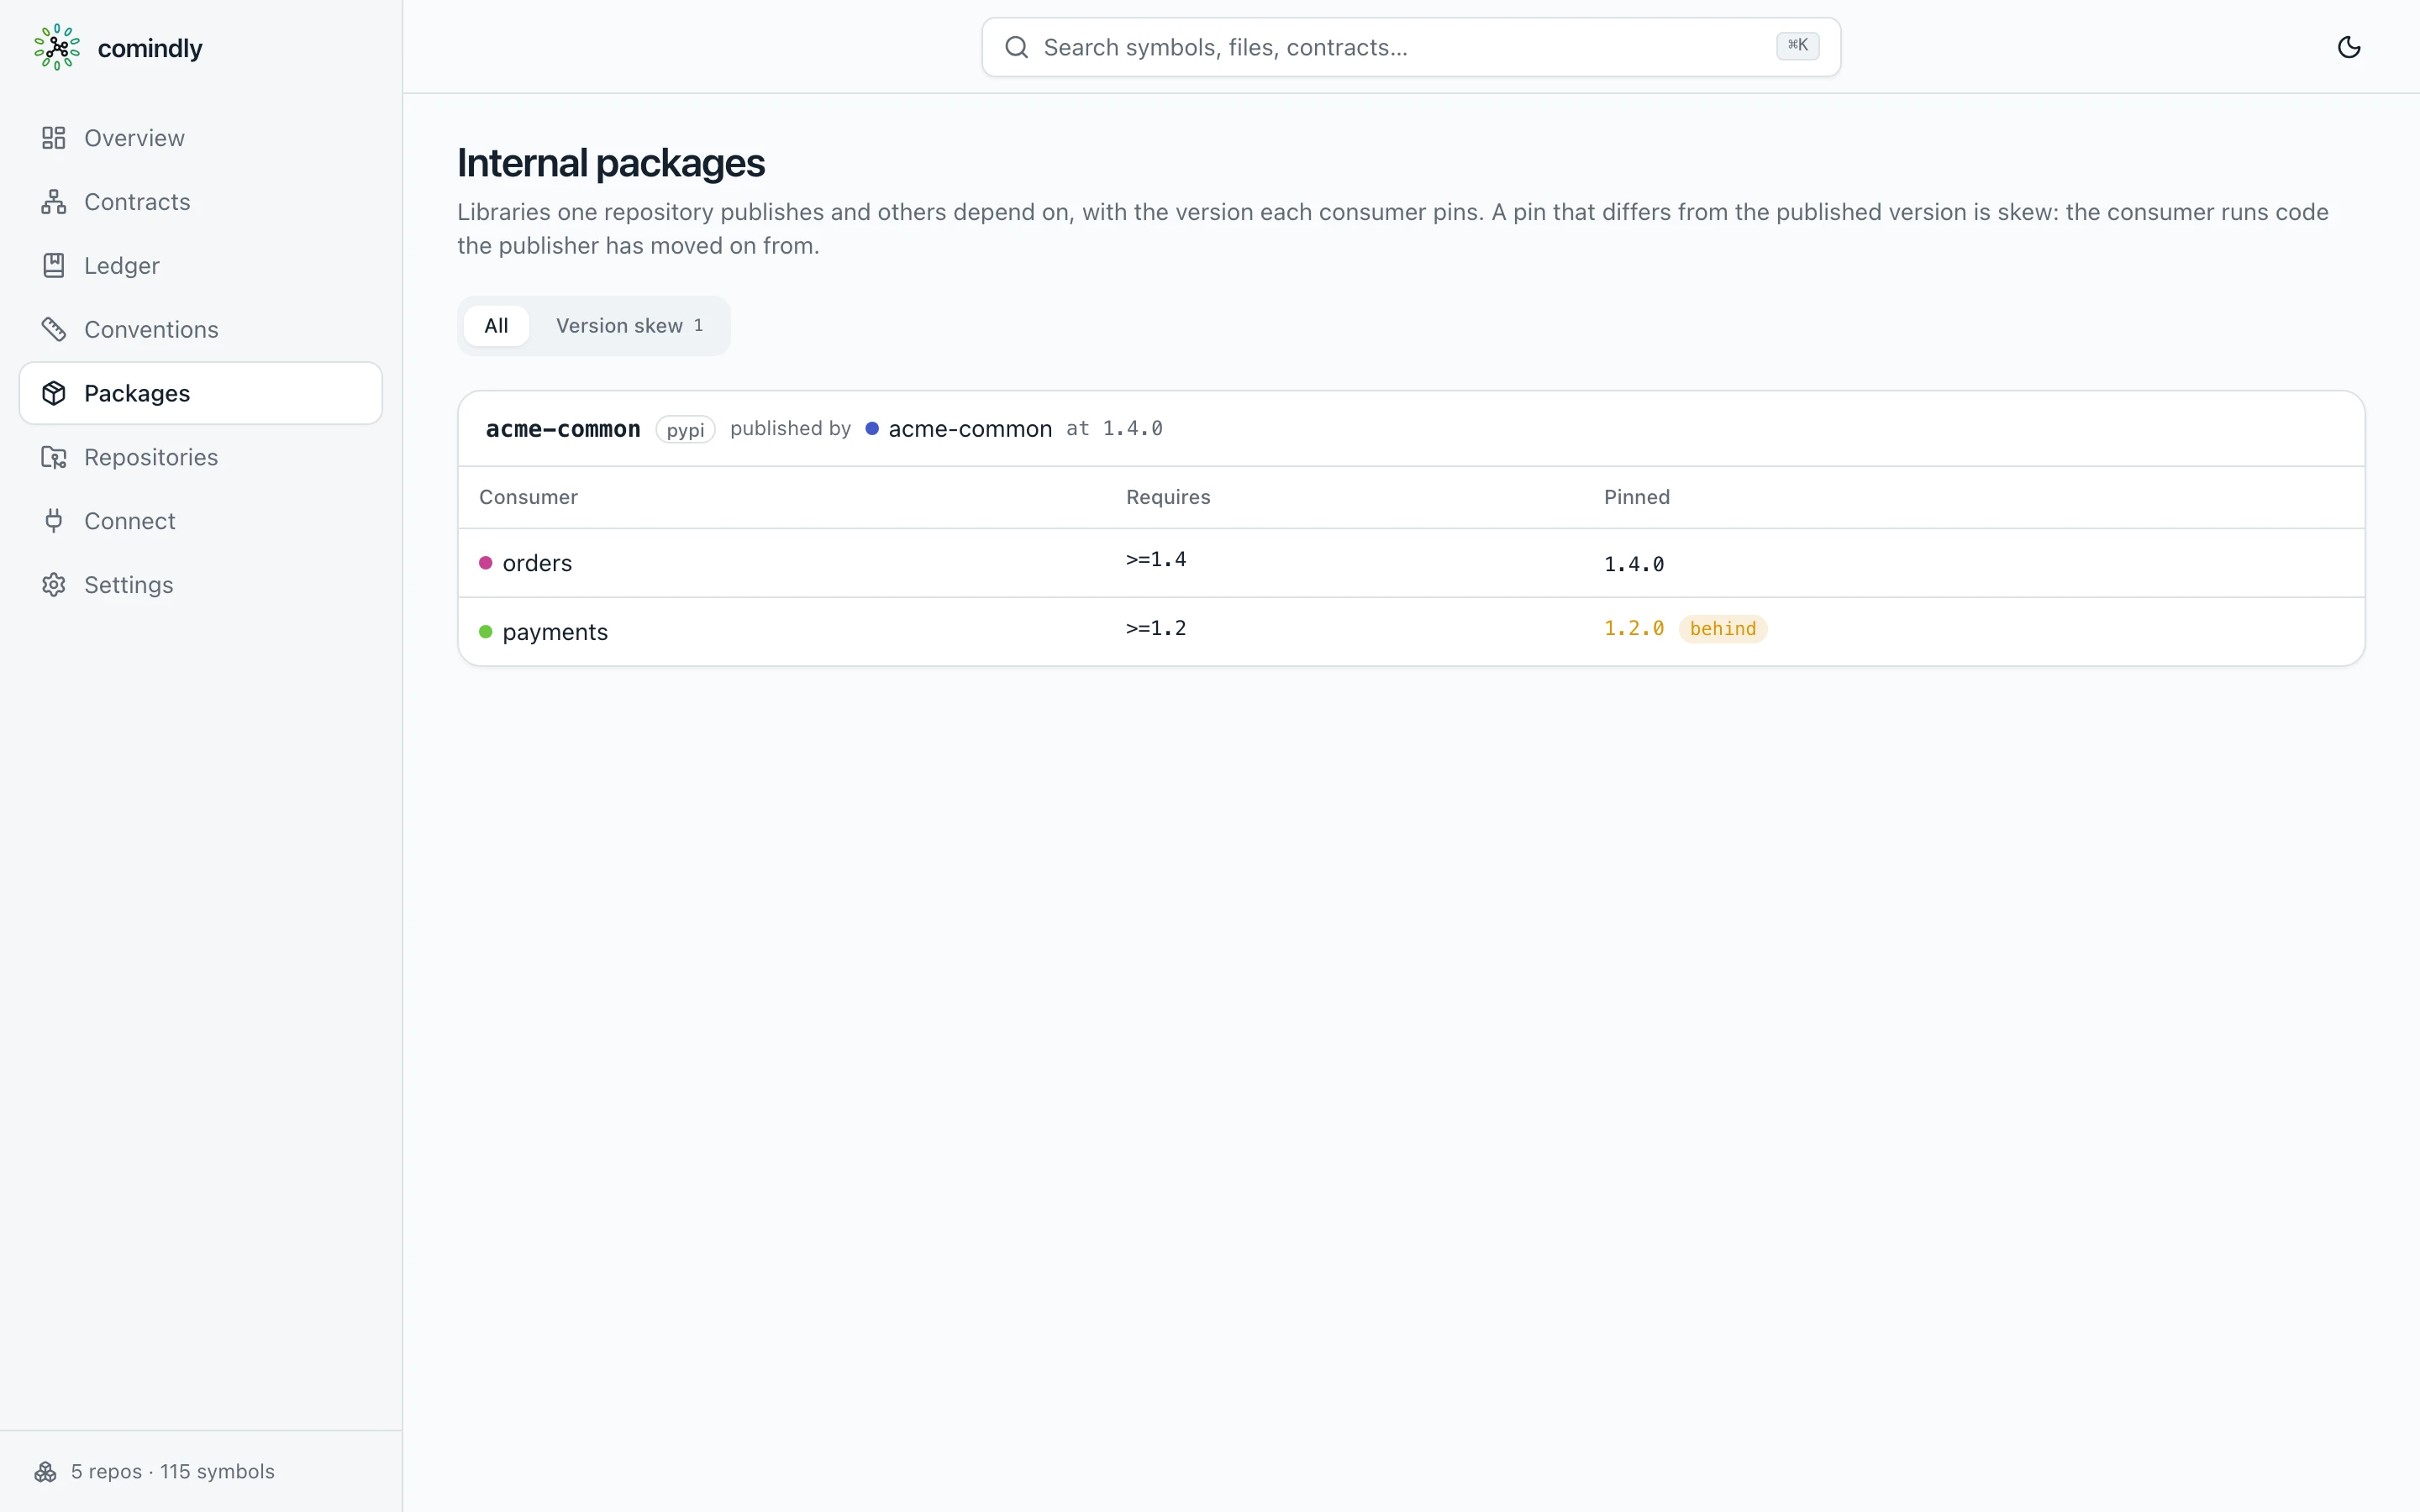
Task: Focus the Search symbols input field
Action: coord(1411,47)
